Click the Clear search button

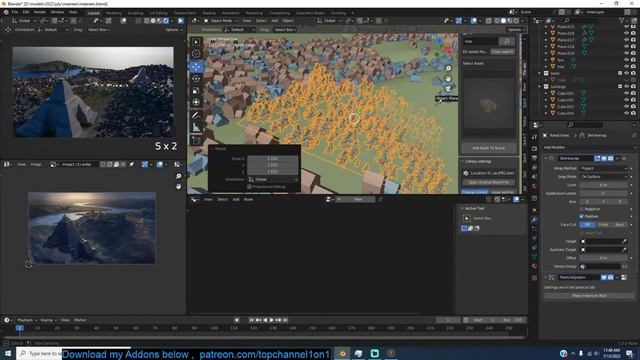(x=502, y=52)
